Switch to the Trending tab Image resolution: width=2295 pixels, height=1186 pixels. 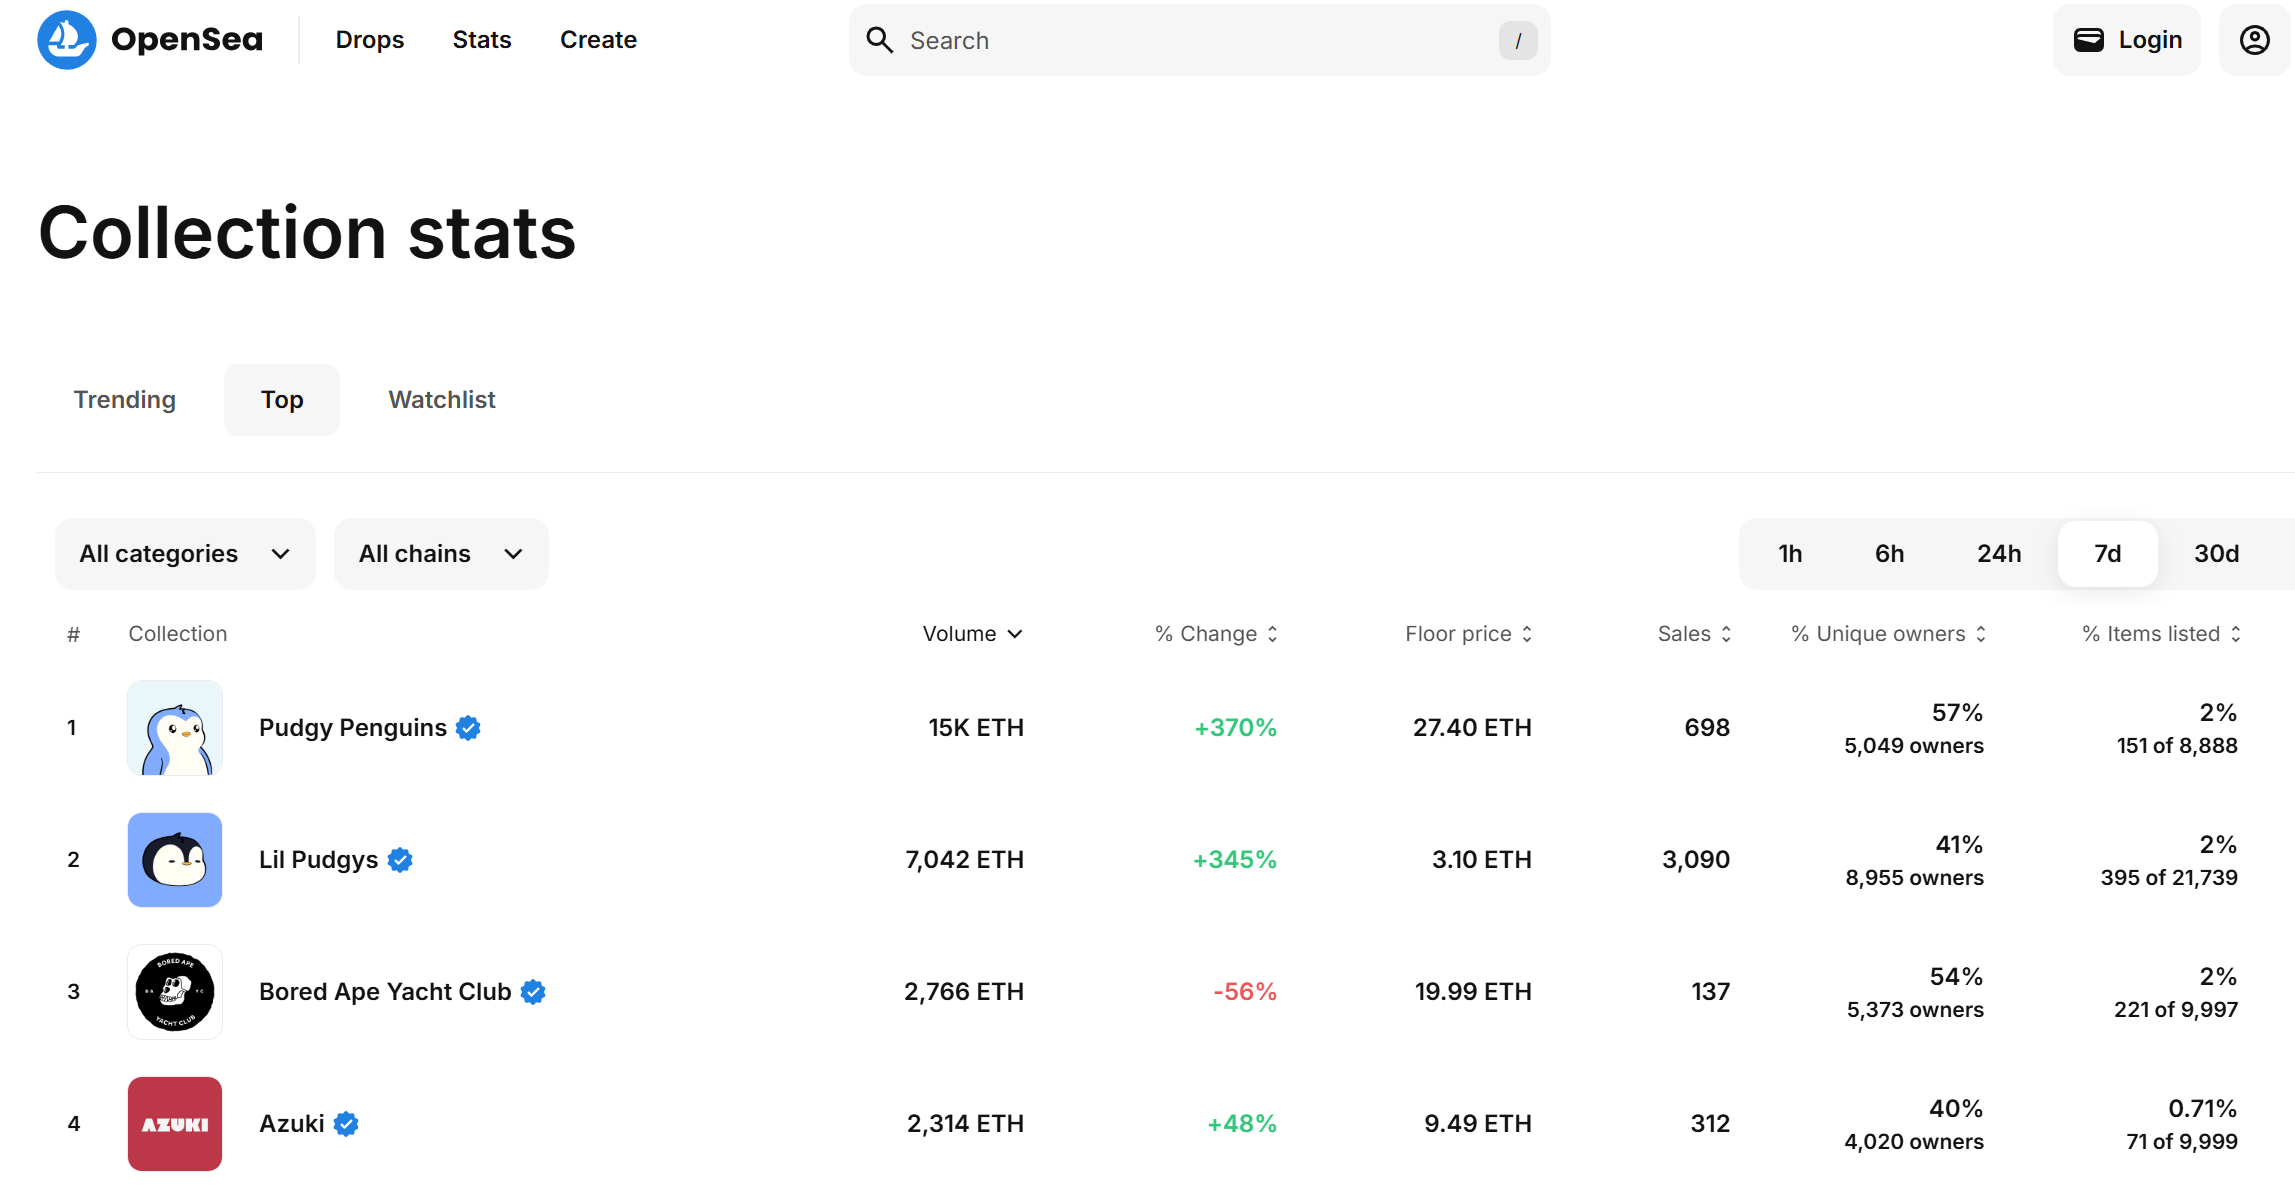125,400
